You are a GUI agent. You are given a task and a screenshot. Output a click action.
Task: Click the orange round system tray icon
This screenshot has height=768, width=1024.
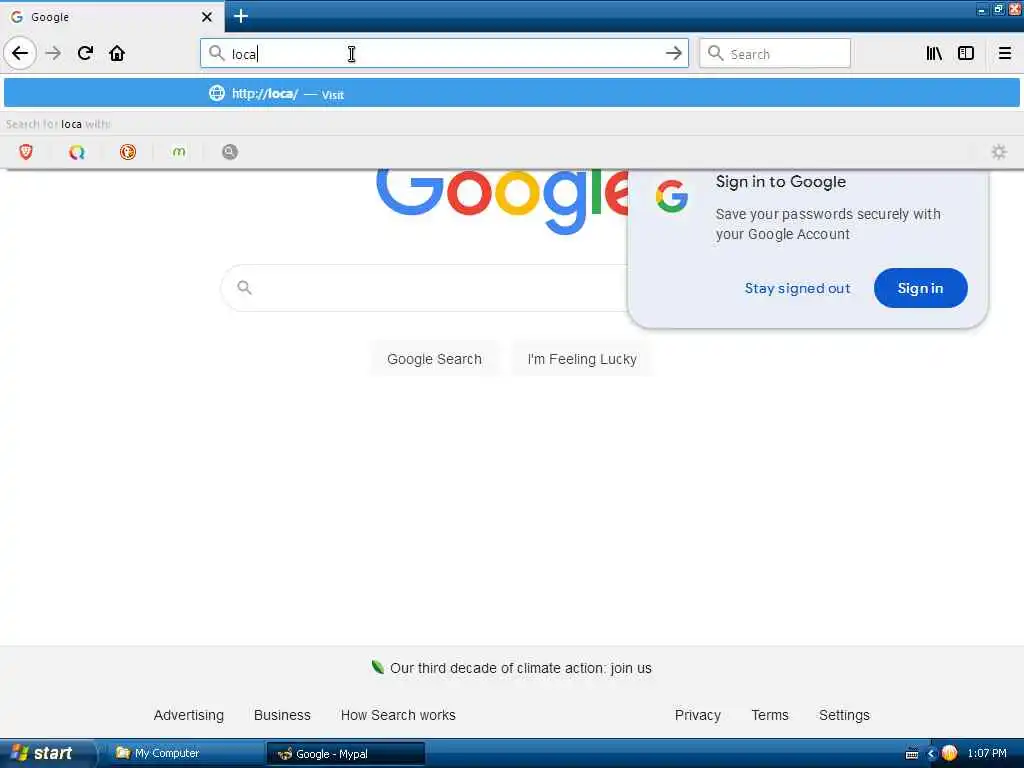949,754
